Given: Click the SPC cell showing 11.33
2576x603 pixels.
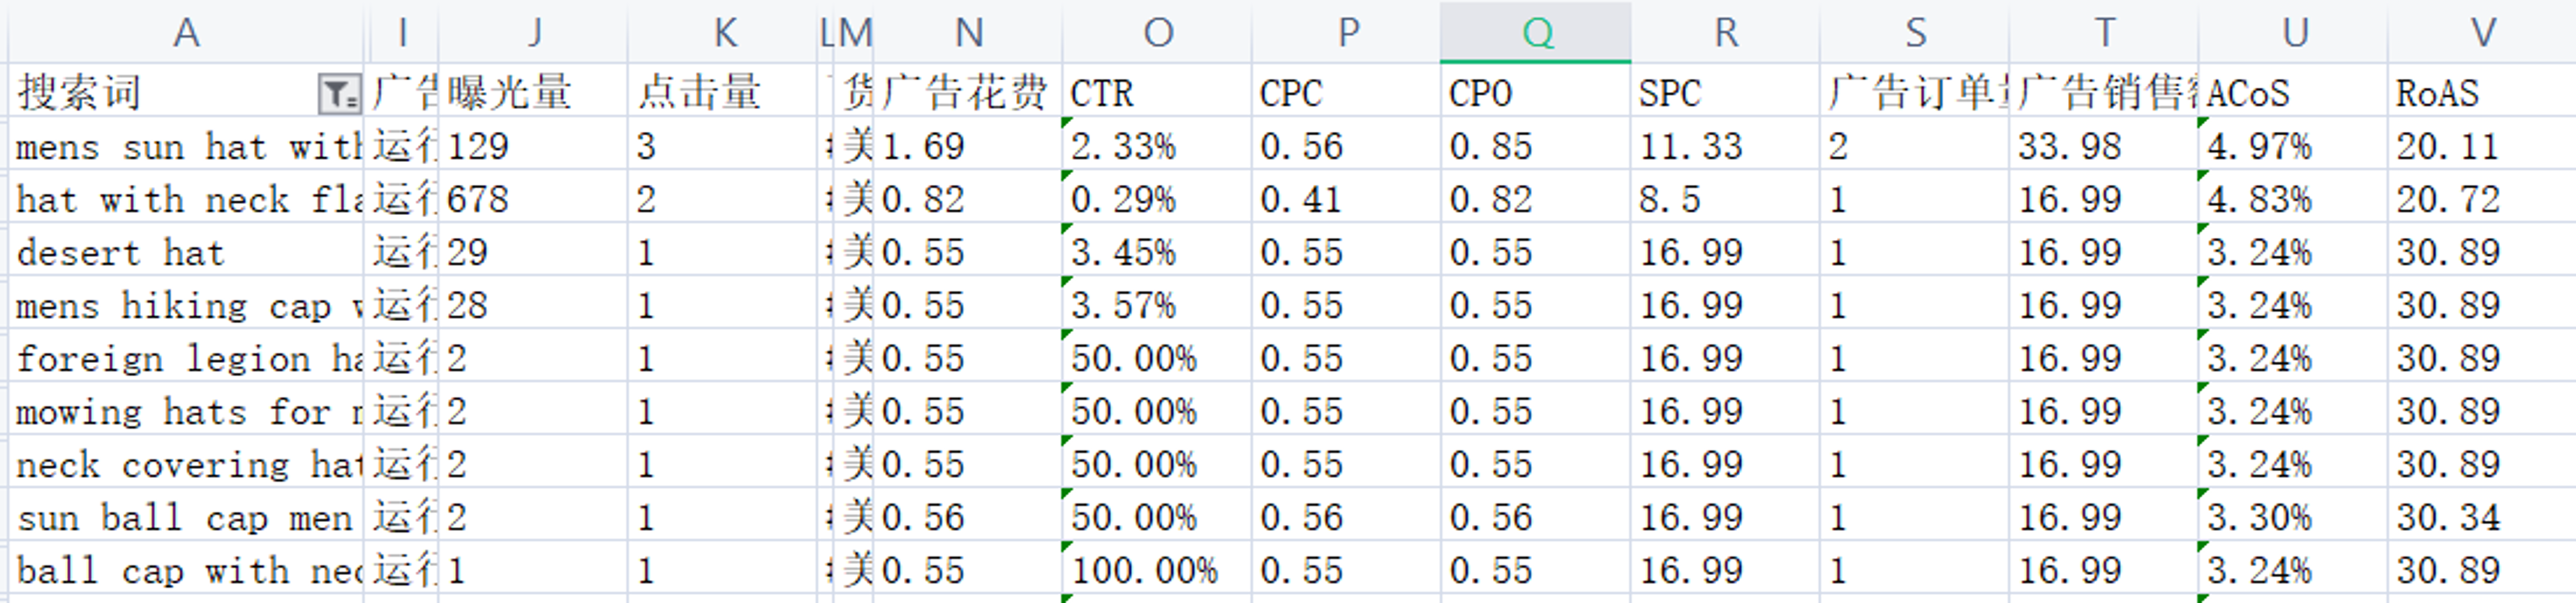Looking at the screenshot, I should point(1725,147).
